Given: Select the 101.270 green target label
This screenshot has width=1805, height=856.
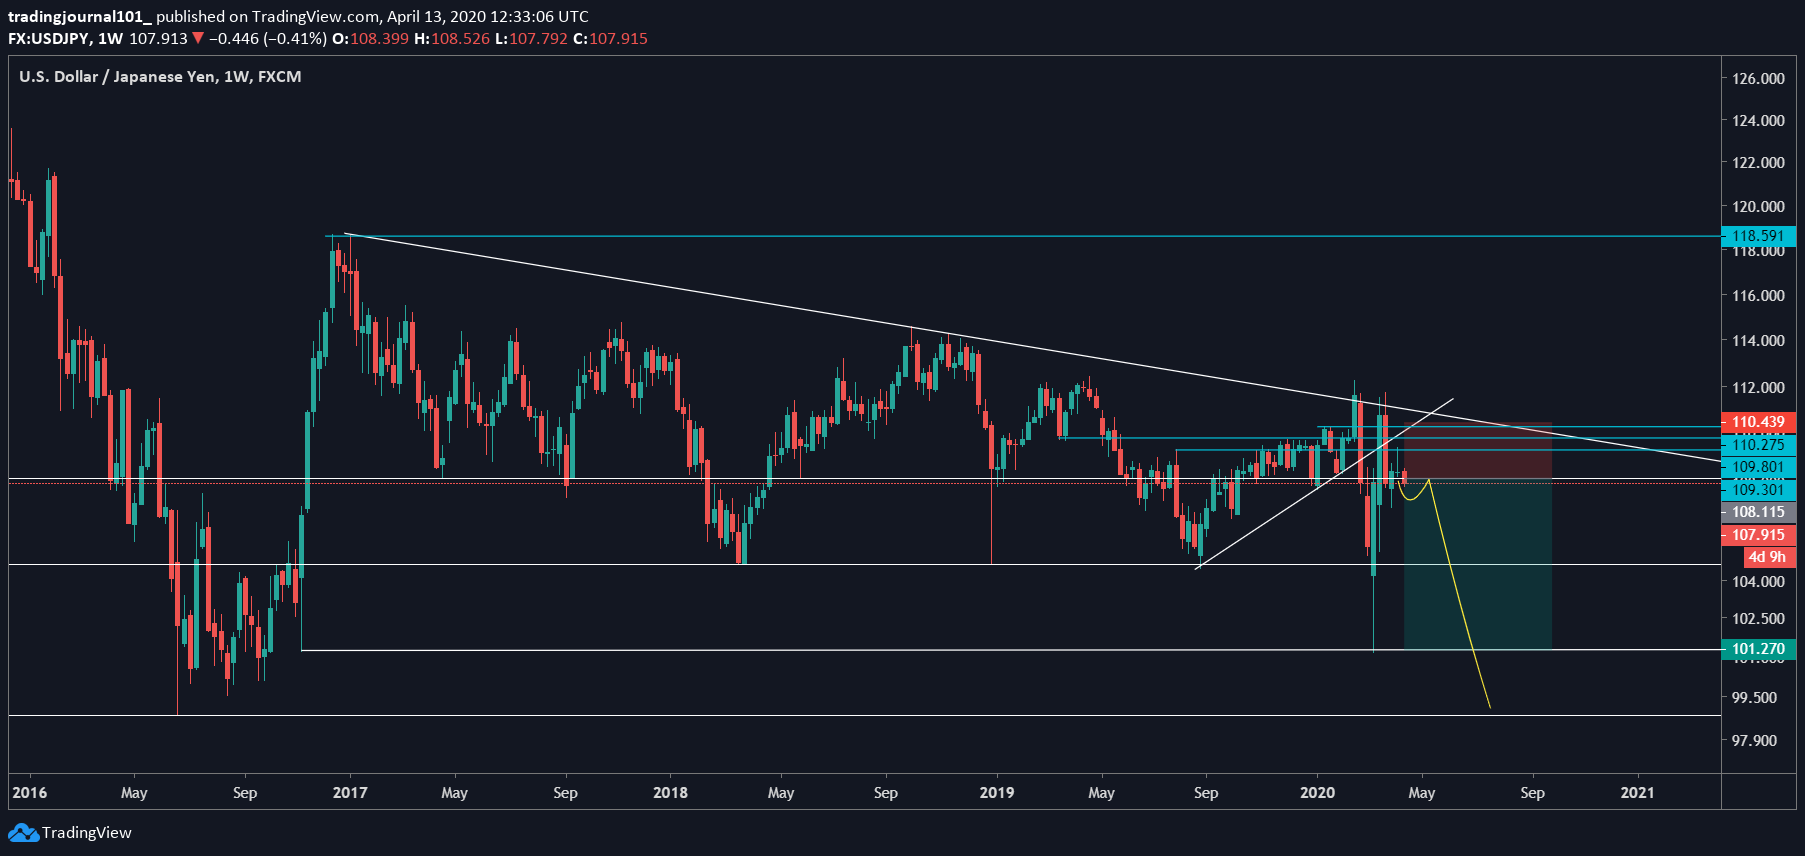Looking at the screenshot, I should pyautogui.click(x=1758, y=649).
